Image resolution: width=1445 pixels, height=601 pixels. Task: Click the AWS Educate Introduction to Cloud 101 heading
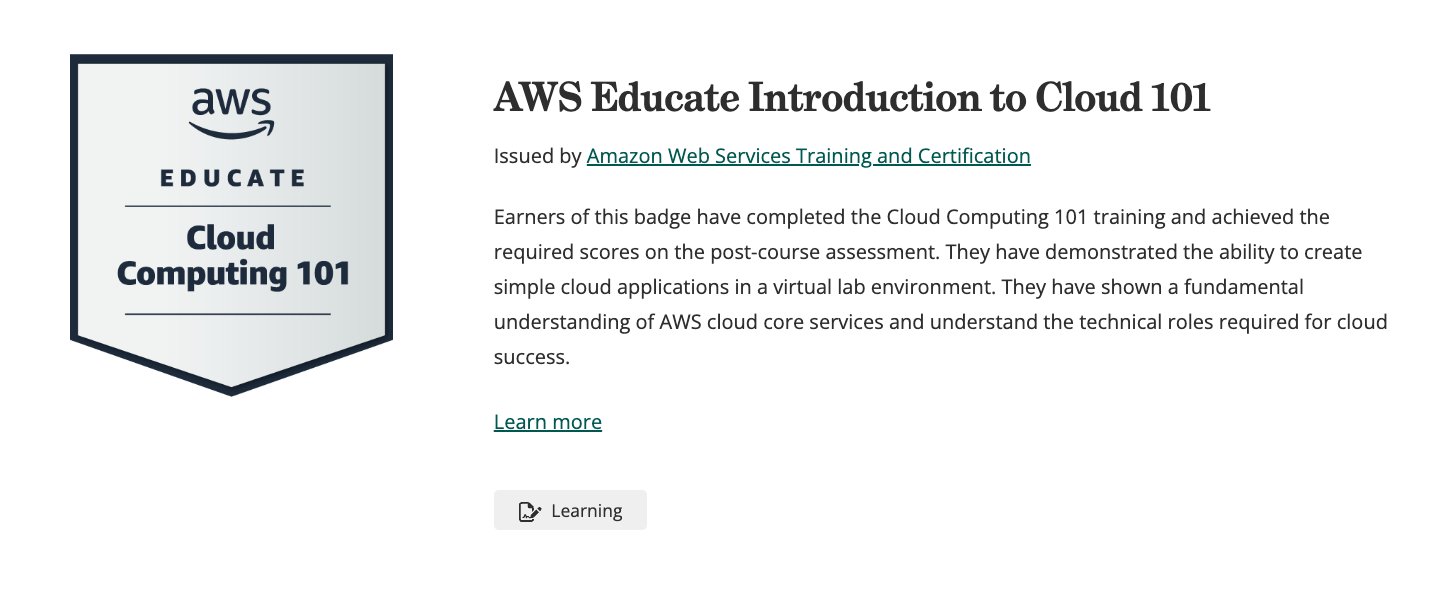coord(852,98)
